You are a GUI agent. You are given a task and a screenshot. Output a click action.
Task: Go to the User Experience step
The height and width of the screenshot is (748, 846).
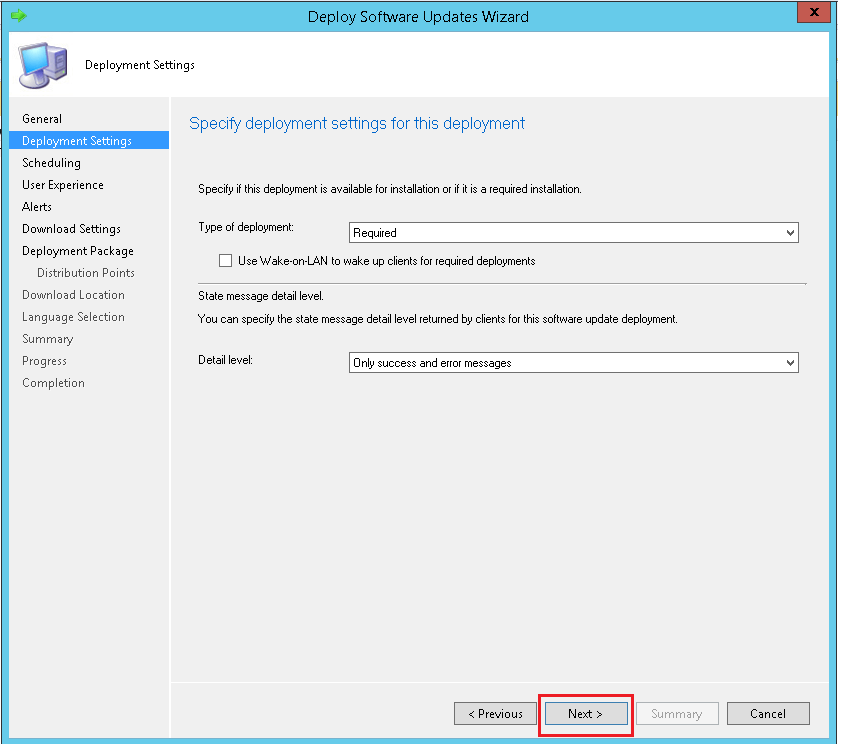(62, 184)
